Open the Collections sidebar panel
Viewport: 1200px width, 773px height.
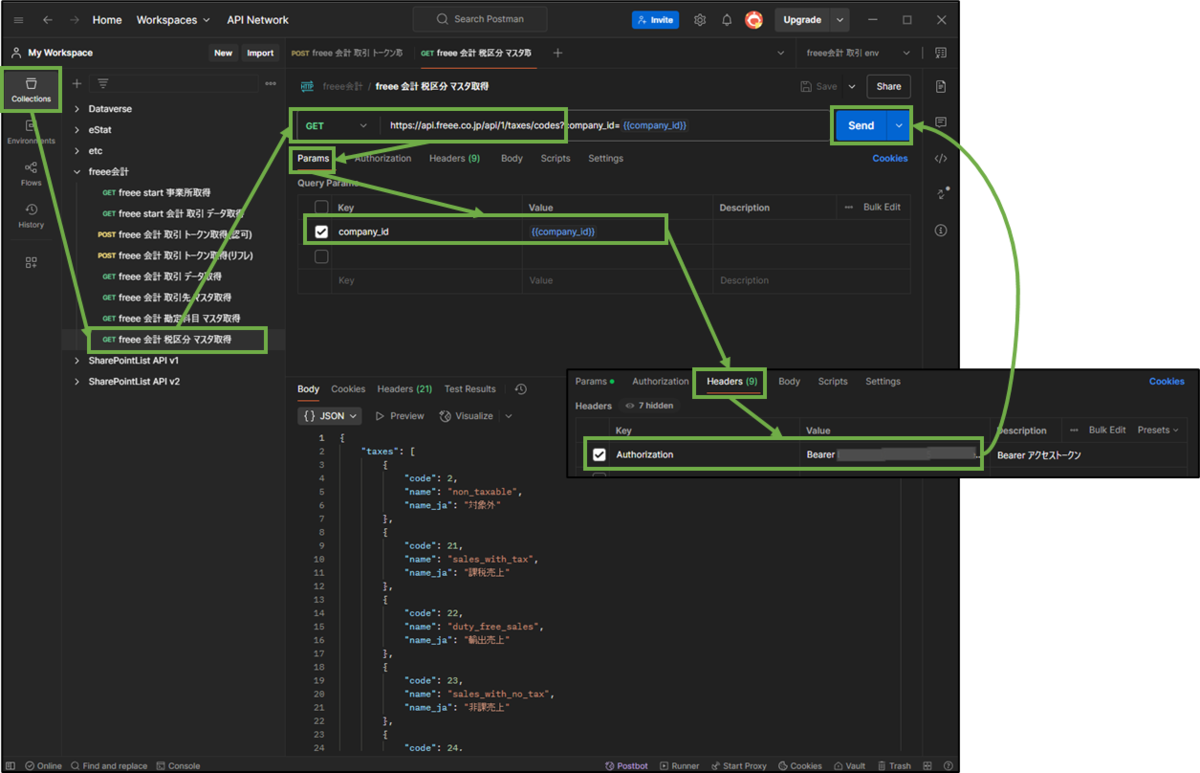point(31,90)
